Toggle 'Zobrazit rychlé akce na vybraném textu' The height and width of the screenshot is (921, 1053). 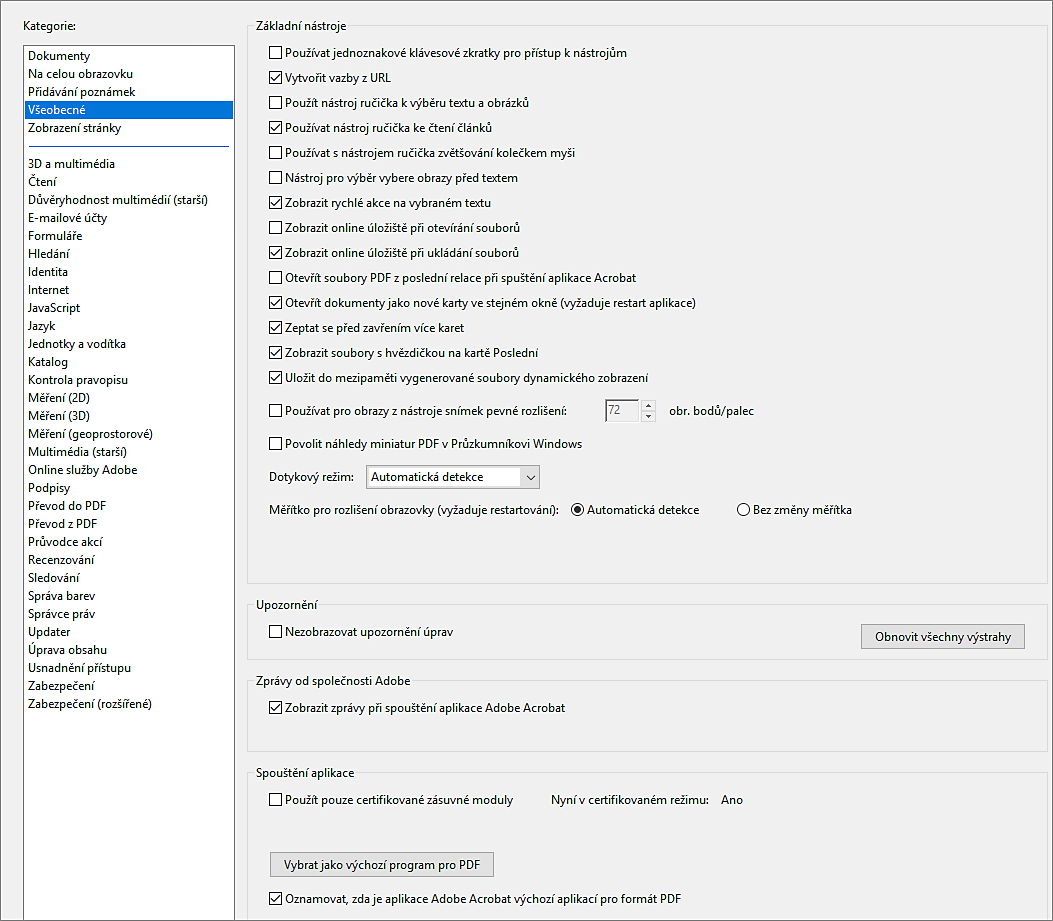[275, 202]
